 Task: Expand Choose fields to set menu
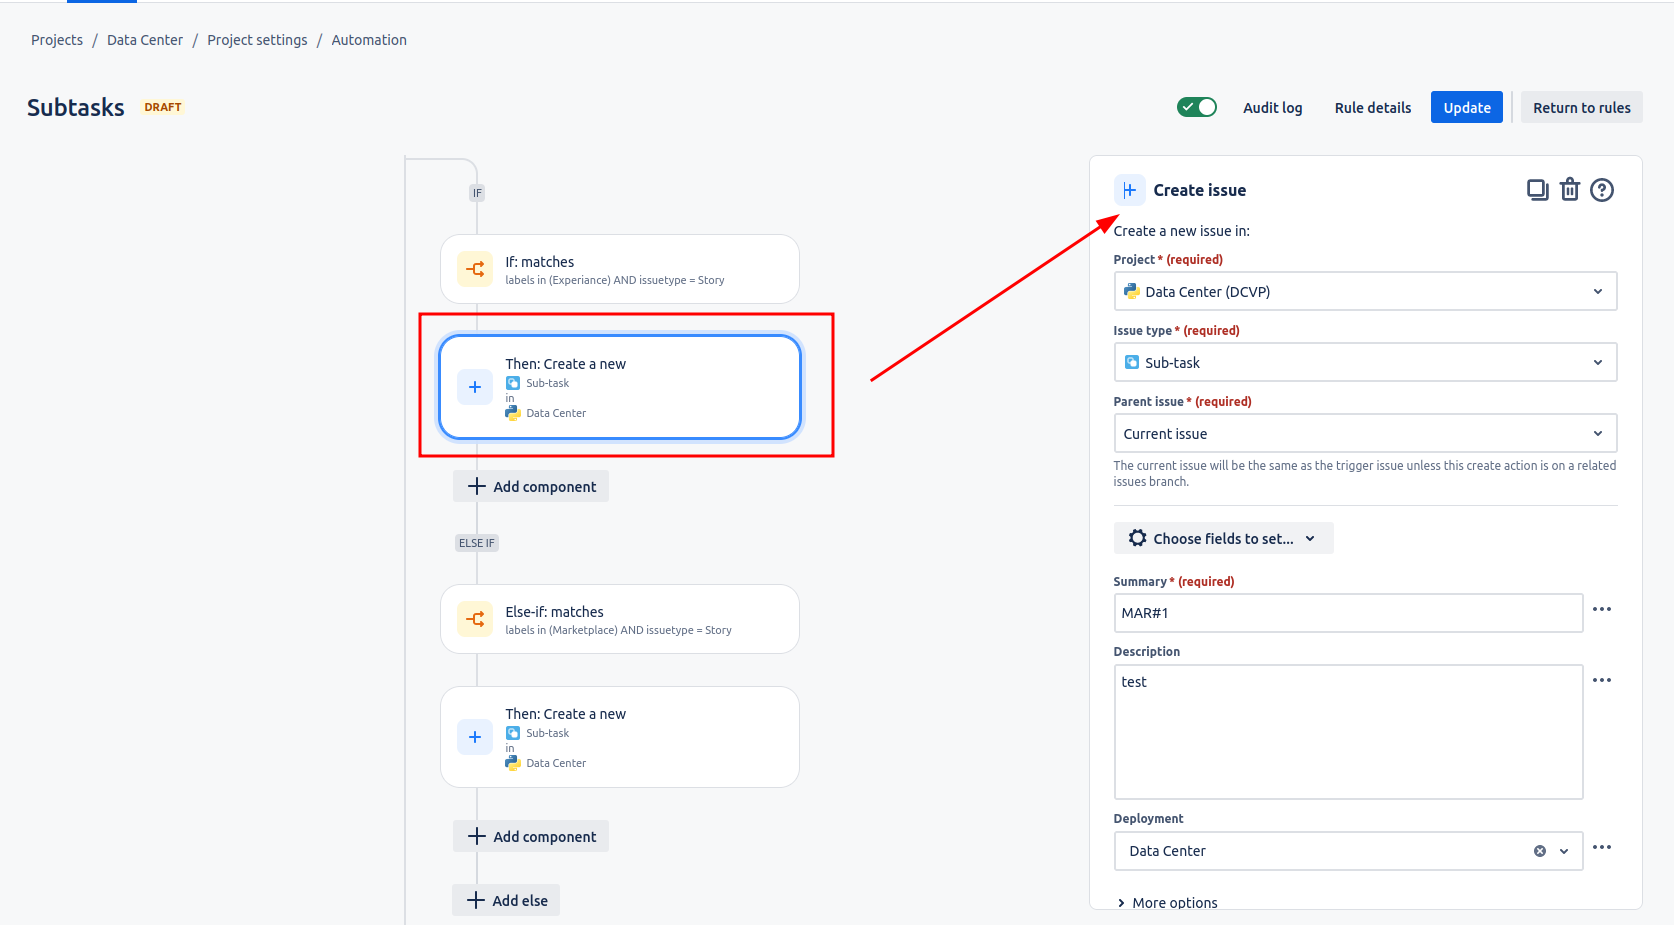pos(1222,538)
